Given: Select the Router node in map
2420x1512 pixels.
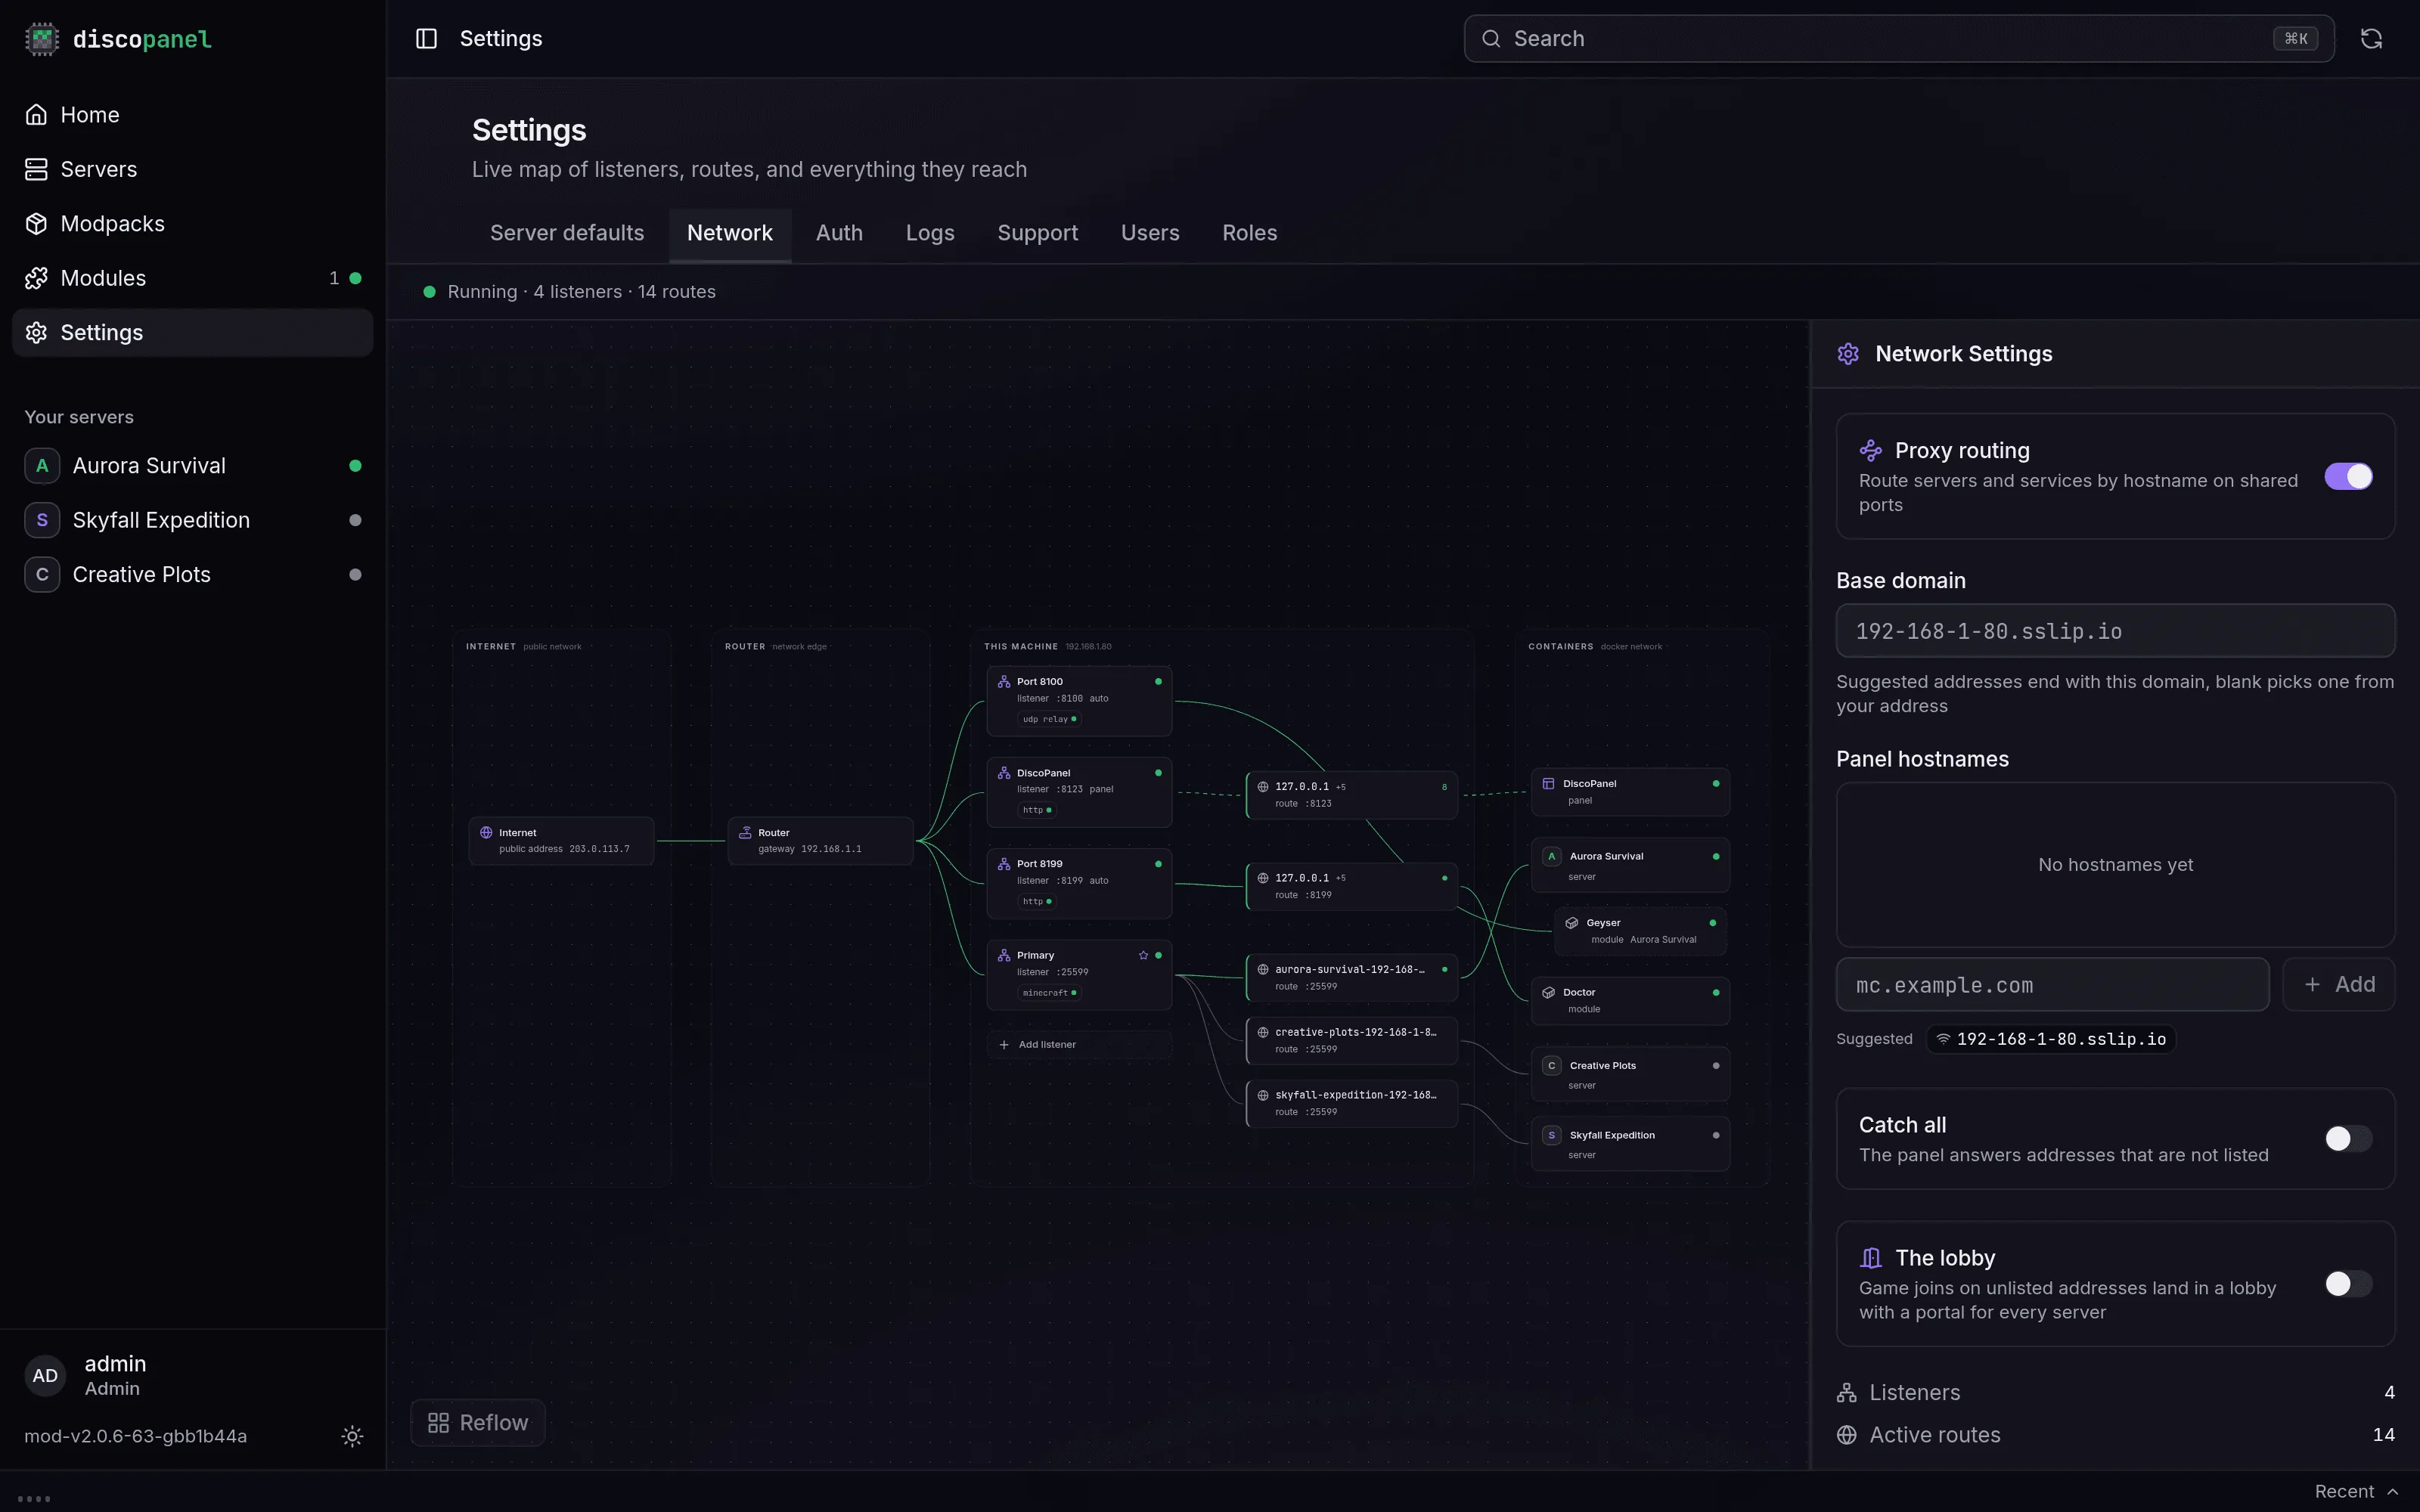Looking at the screenshot, I should [x=820, y=841].
